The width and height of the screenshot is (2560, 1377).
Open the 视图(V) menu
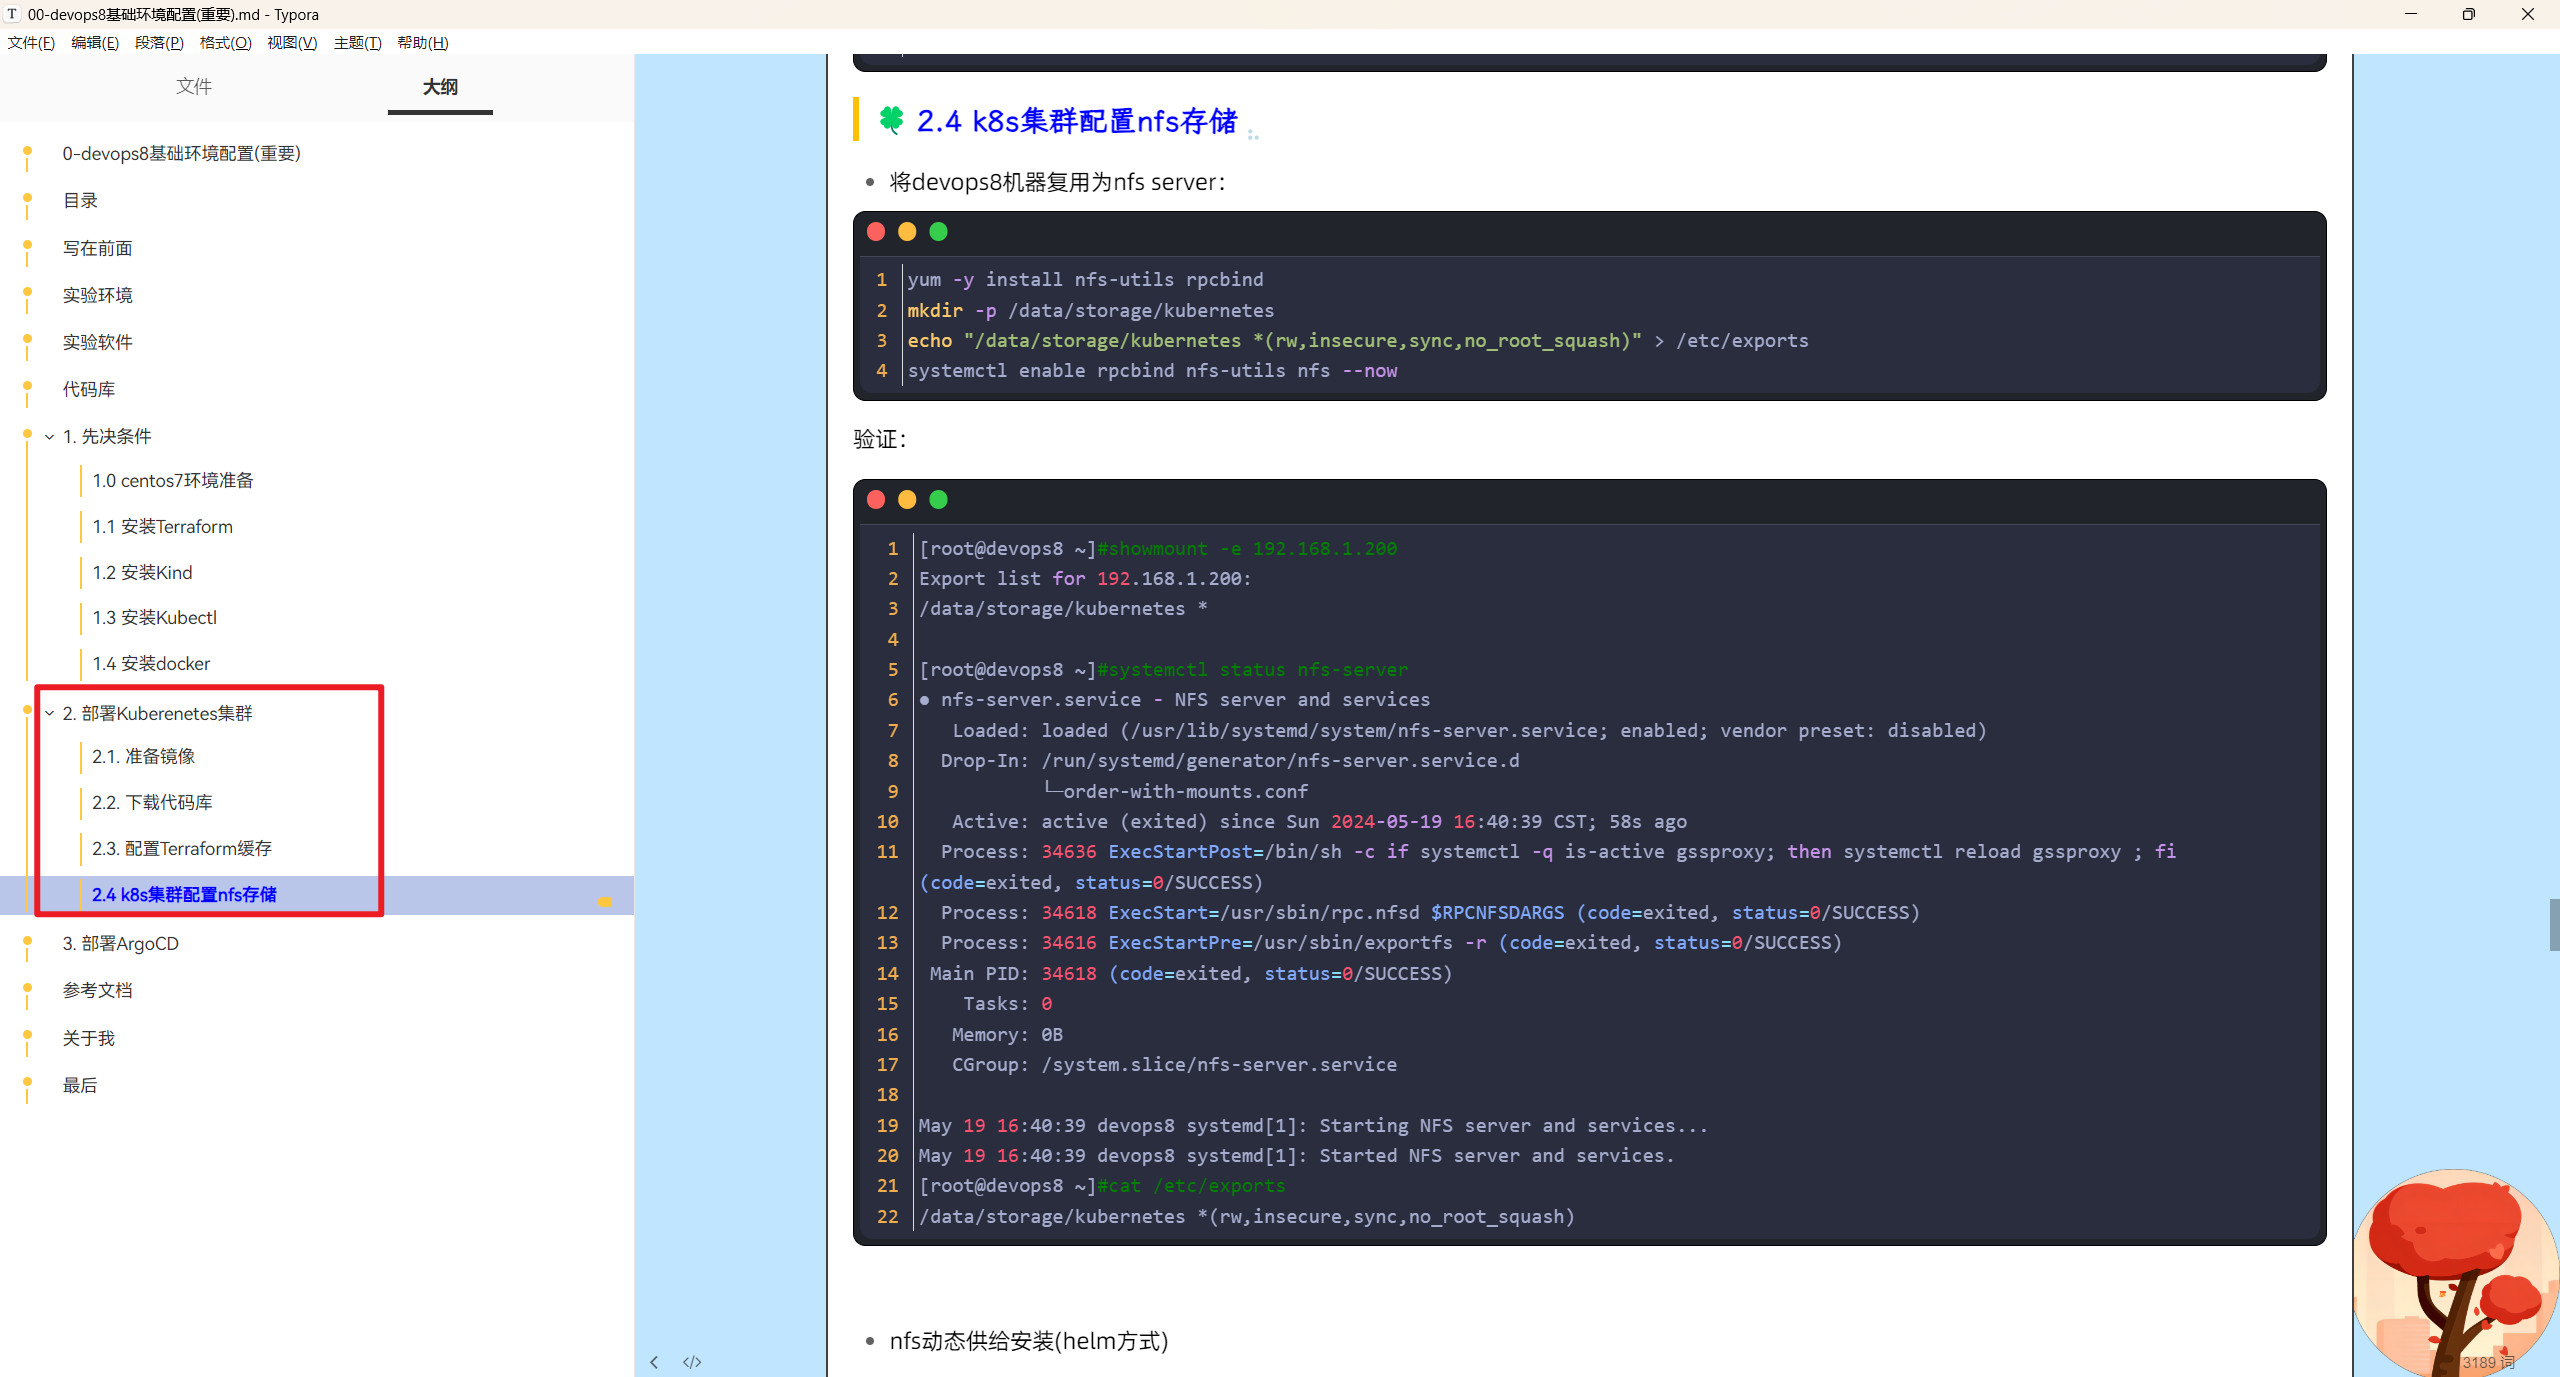(x=292, y=43)
